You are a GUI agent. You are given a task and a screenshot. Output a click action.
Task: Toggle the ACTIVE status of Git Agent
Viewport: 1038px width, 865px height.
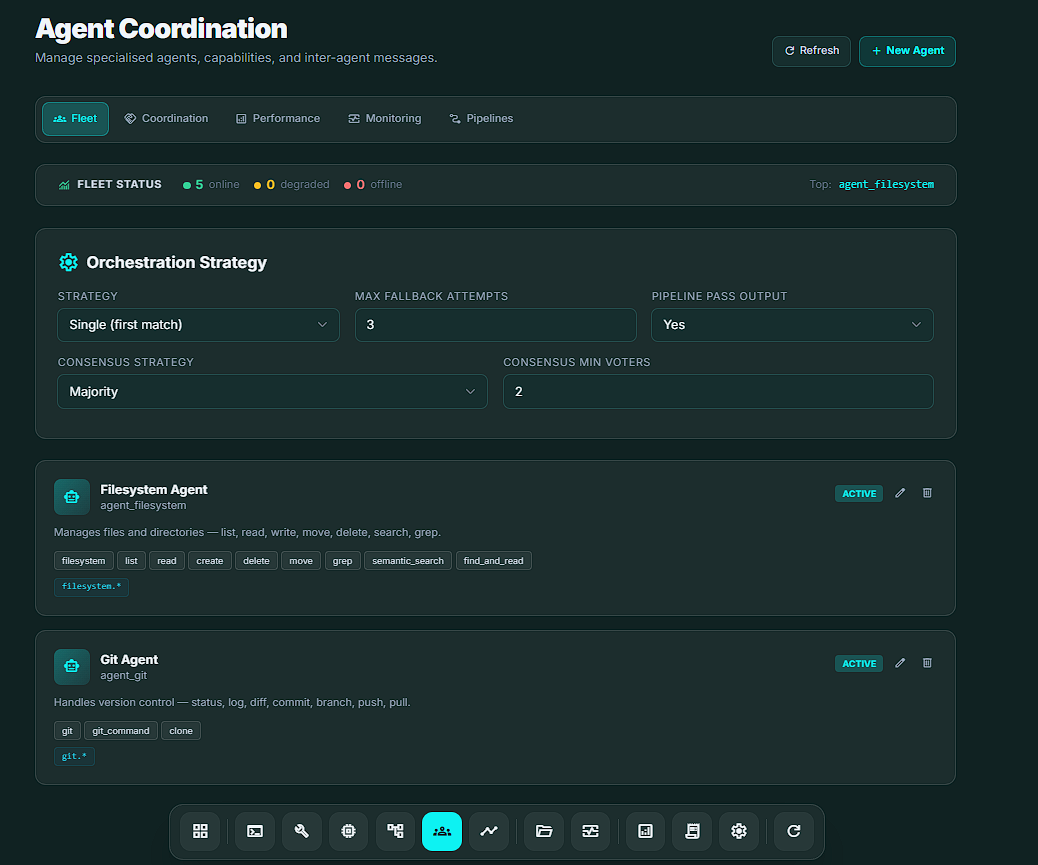pyautogui.click(x=859, y=663)
